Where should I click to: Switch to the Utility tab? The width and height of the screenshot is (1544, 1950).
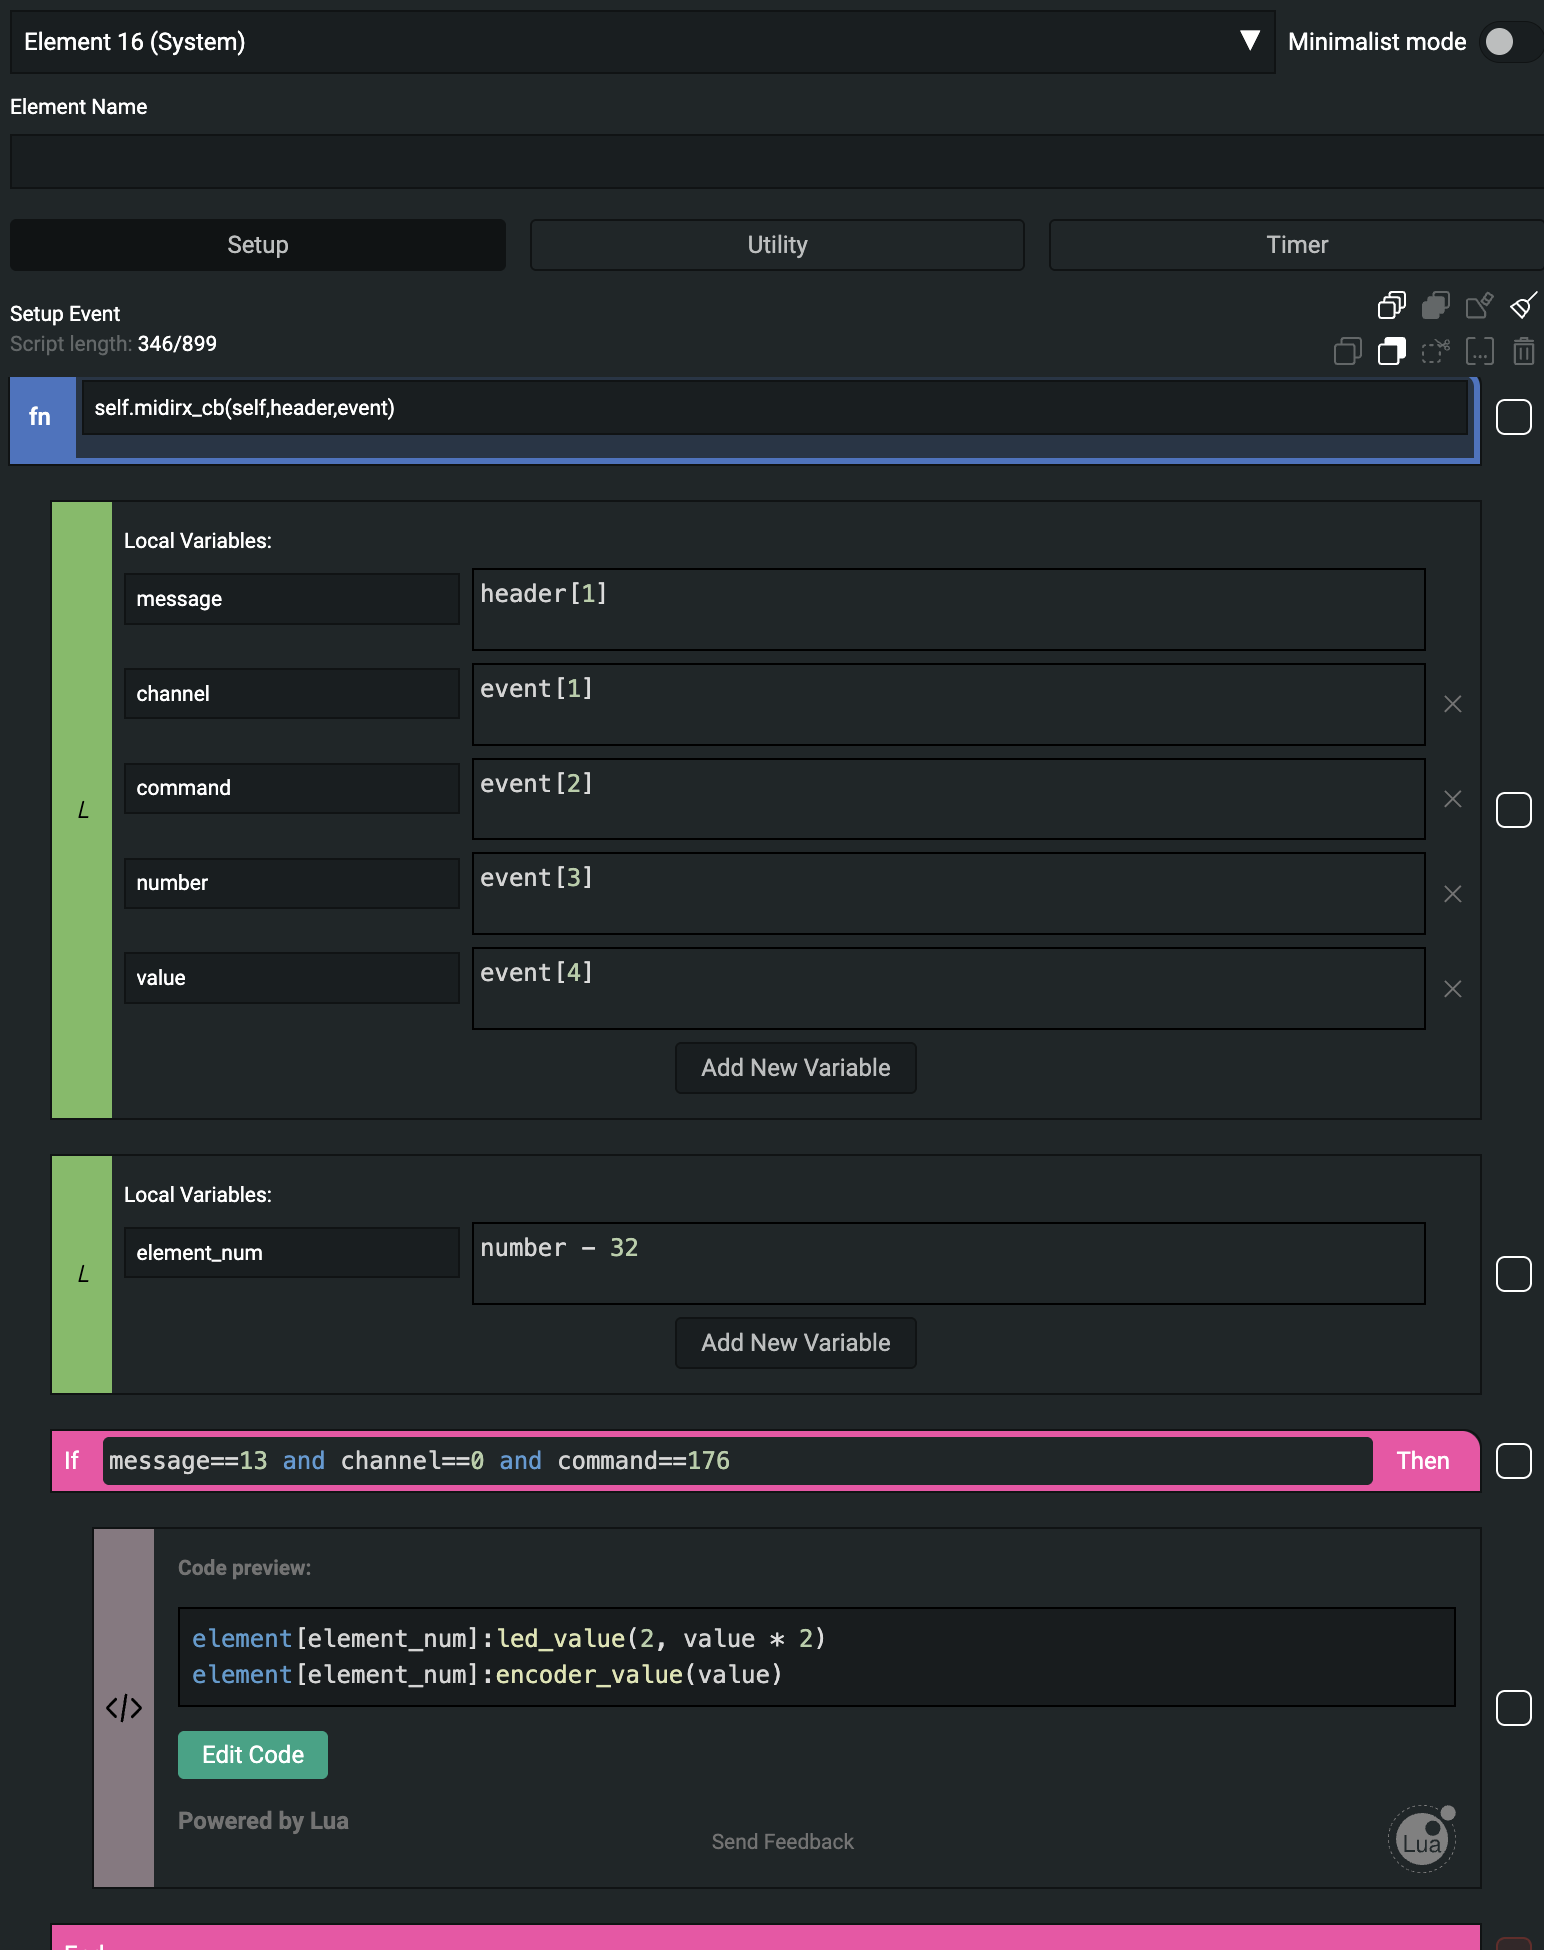[777, 245]
